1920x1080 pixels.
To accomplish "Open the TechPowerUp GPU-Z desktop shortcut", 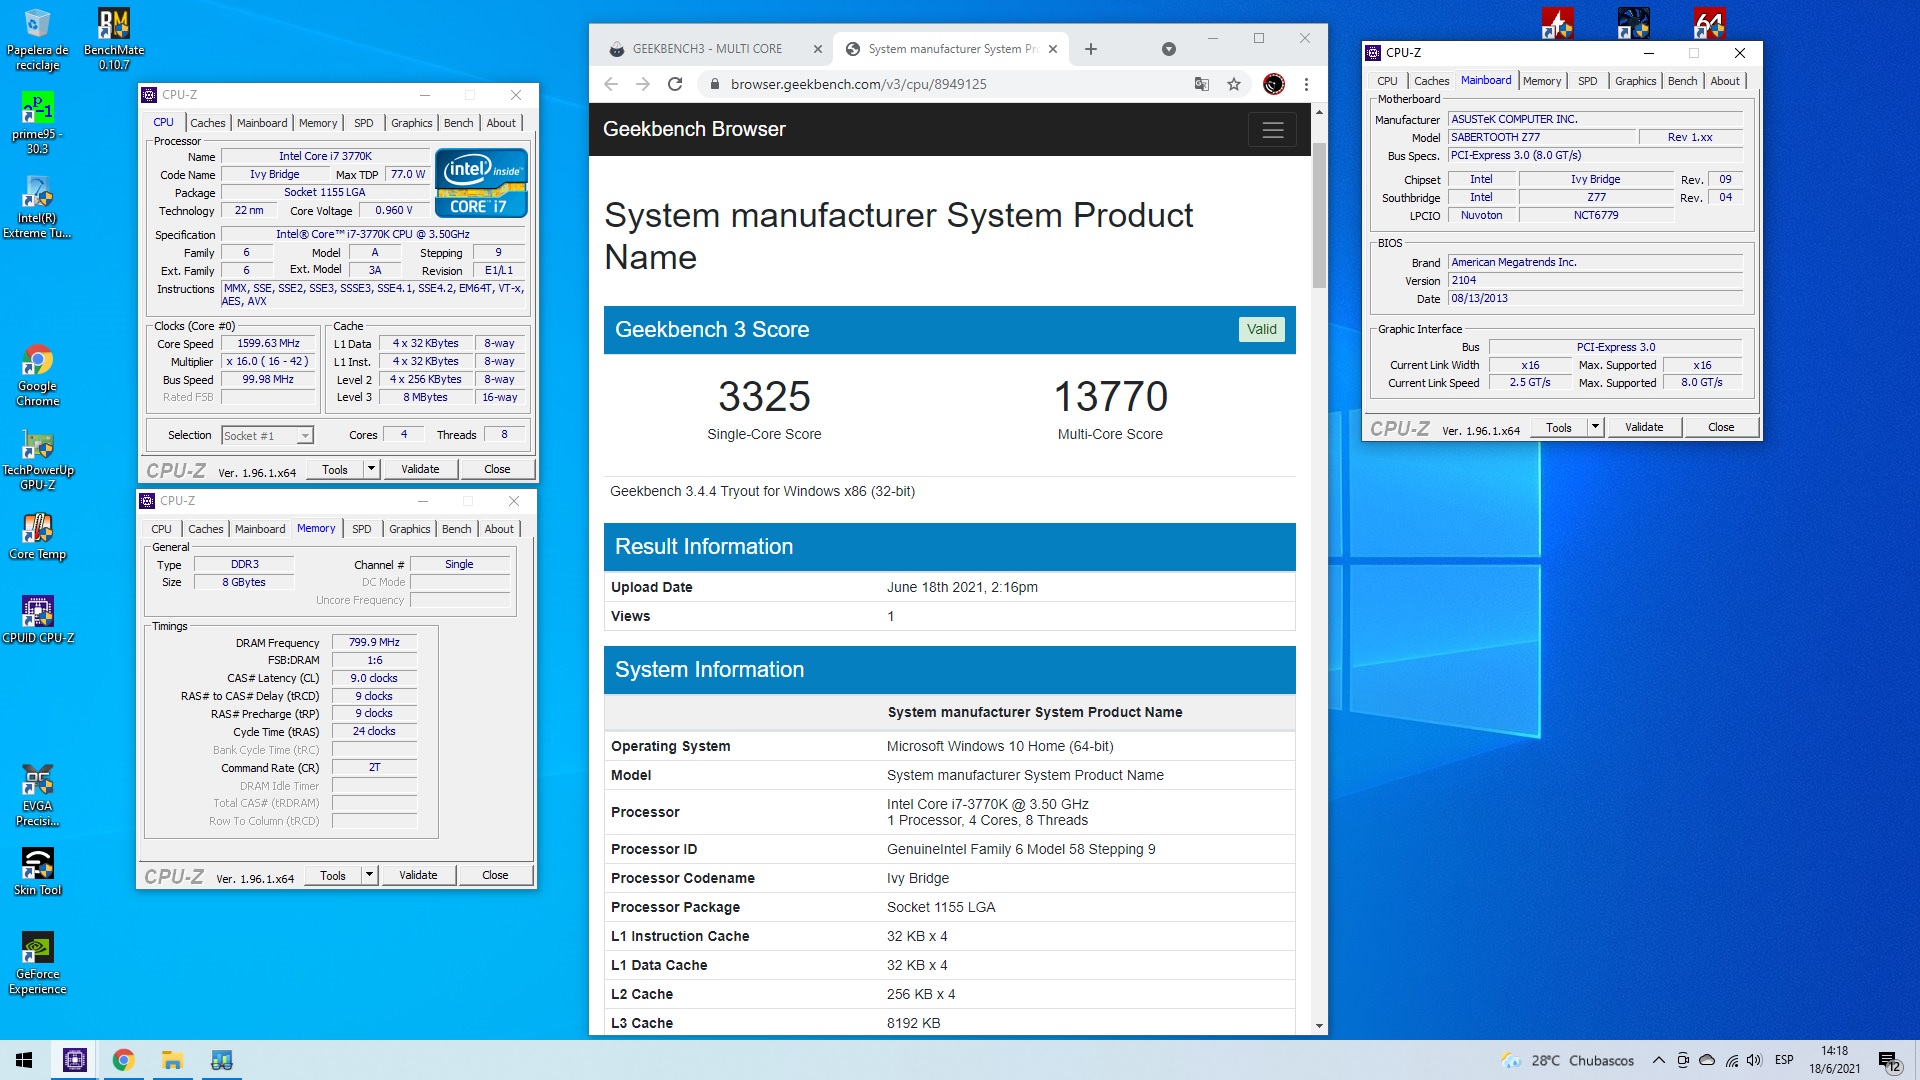I will (37, 460).
